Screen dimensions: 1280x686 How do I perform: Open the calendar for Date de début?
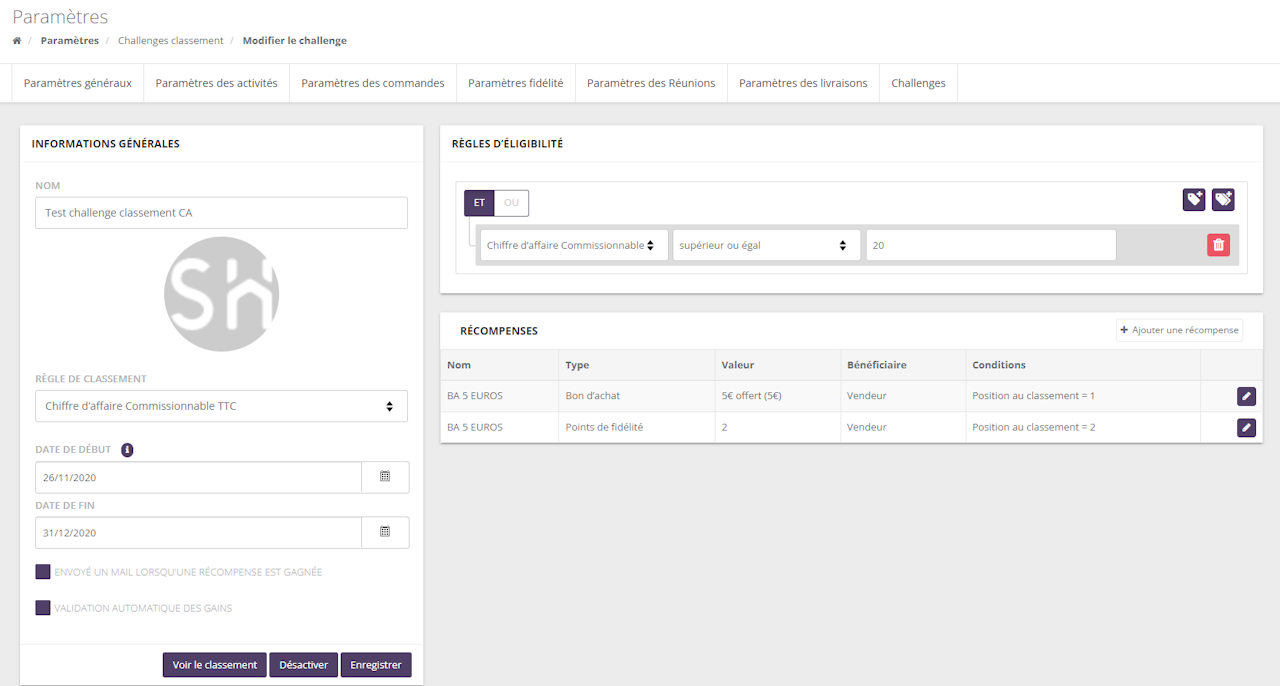[x=385, y=477]
